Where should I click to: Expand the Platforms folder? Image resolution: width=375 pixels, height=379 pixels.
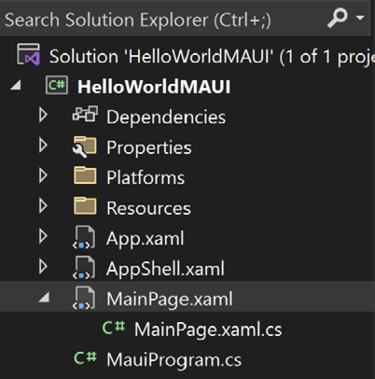coord(43,176)
